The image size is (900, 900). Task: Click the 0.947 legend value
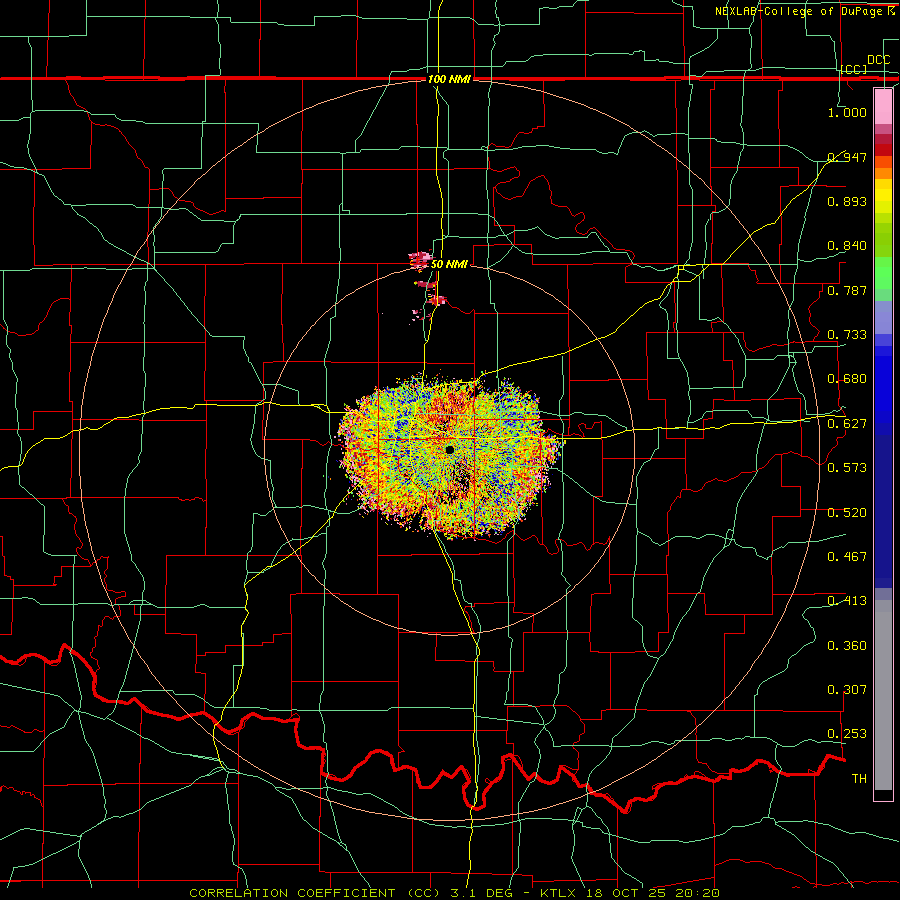pos(847,157)
